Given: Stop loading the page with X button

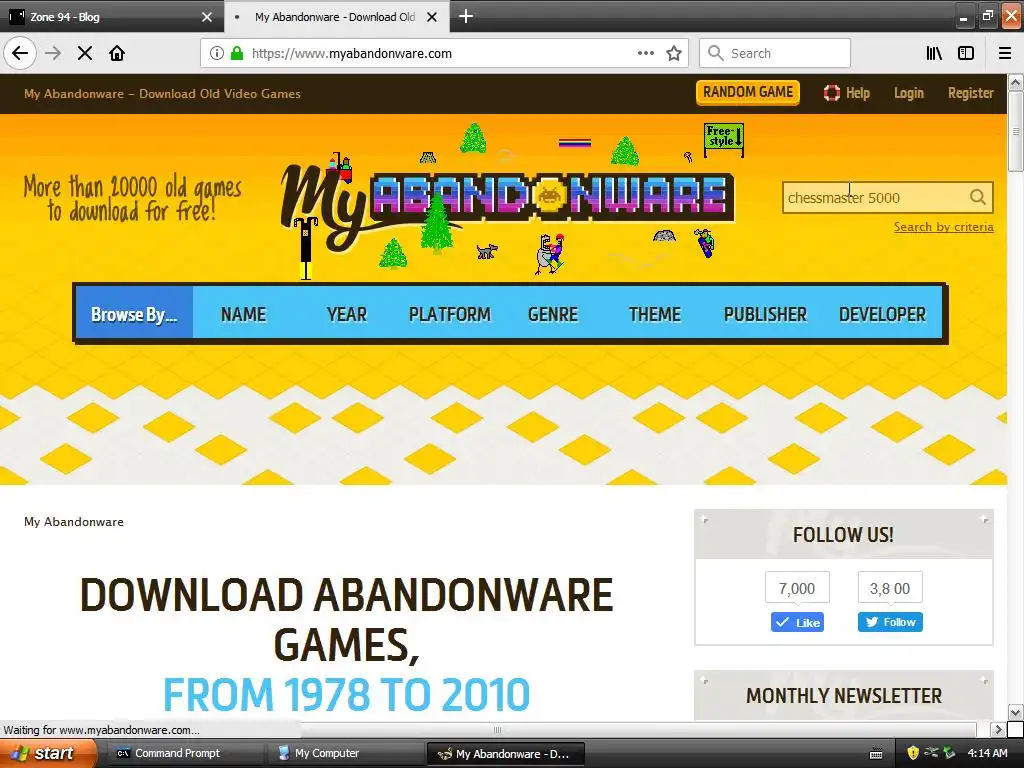Looking at the screenshot, I should pos(85,53).
